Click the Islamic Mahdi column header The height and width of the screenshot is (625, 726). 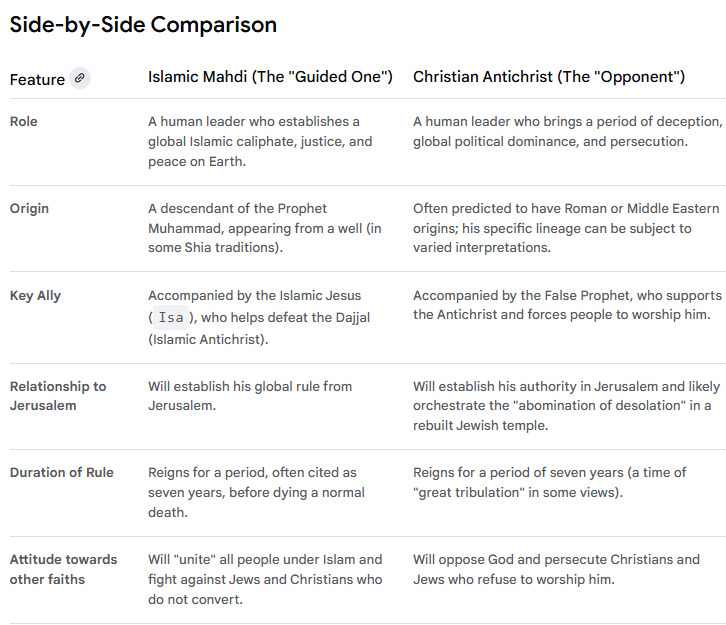coord(270,77)
